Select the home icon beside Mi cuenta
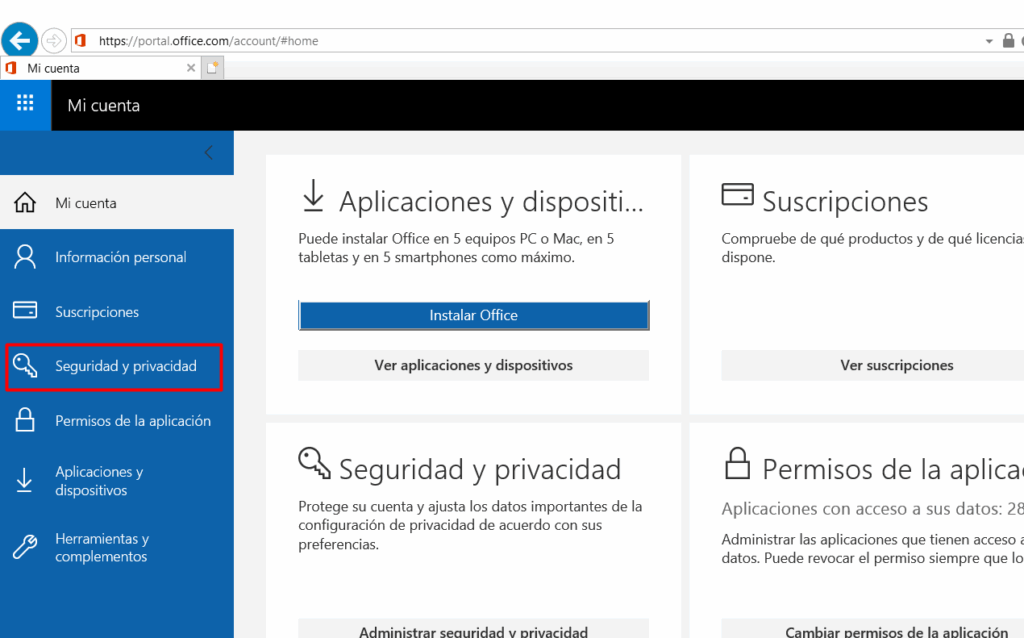 pyautogui.click(x=26, y=201)
